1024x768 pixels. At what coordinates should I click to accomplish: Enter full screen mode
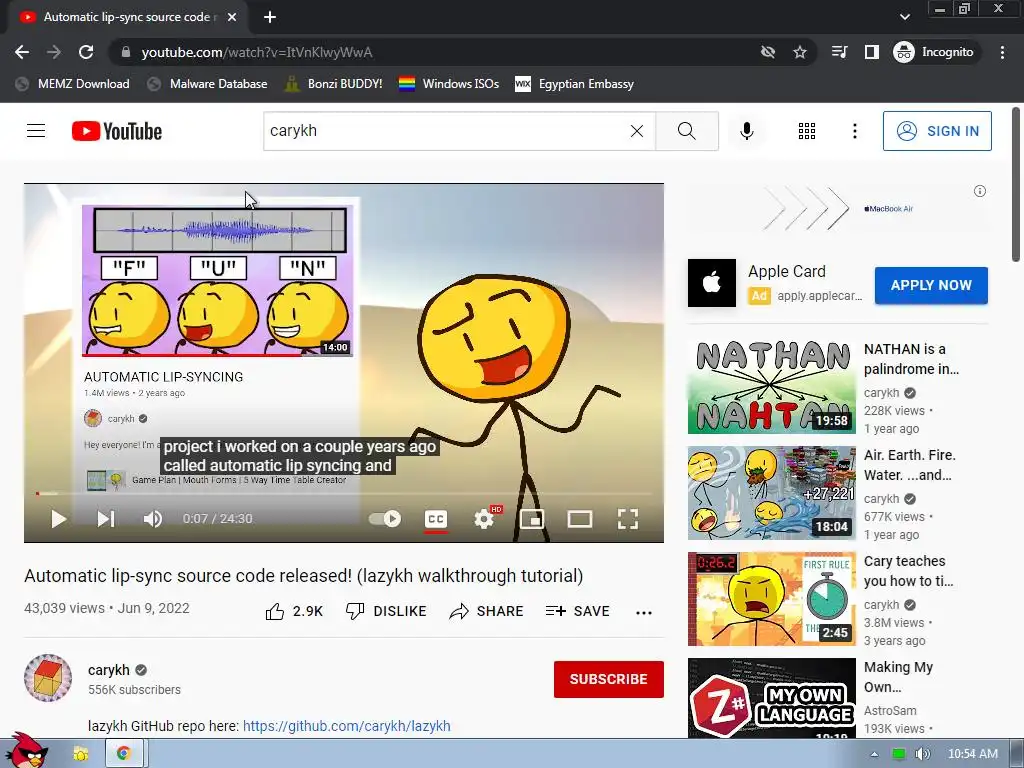628,519
